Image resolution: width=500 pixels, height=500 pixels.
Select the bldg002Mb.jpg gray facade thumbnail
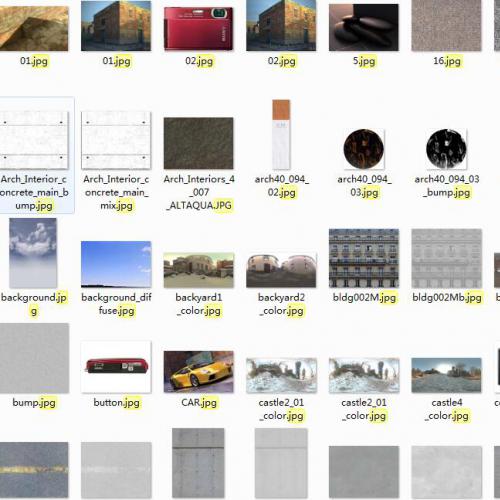pos(446,258)
